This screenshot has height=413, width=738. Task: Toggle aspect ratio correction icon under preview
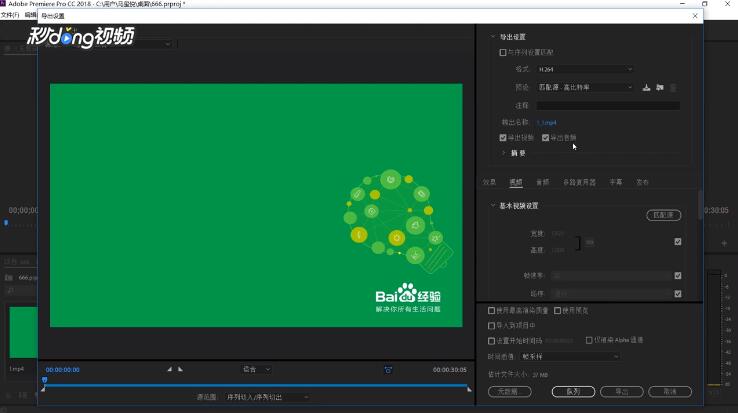point(388,370)
